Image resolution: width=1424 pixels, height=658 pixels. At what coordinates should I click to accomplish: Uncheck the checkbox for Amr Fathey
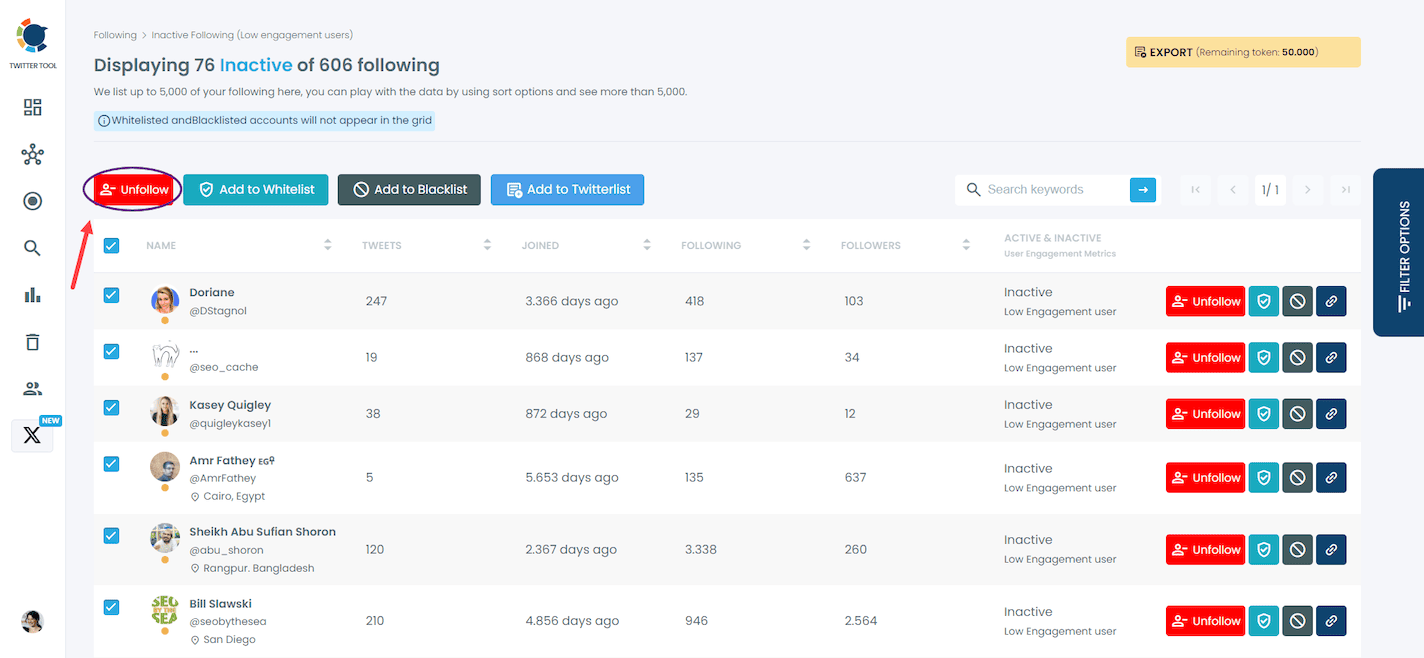[x=111, y=464]
